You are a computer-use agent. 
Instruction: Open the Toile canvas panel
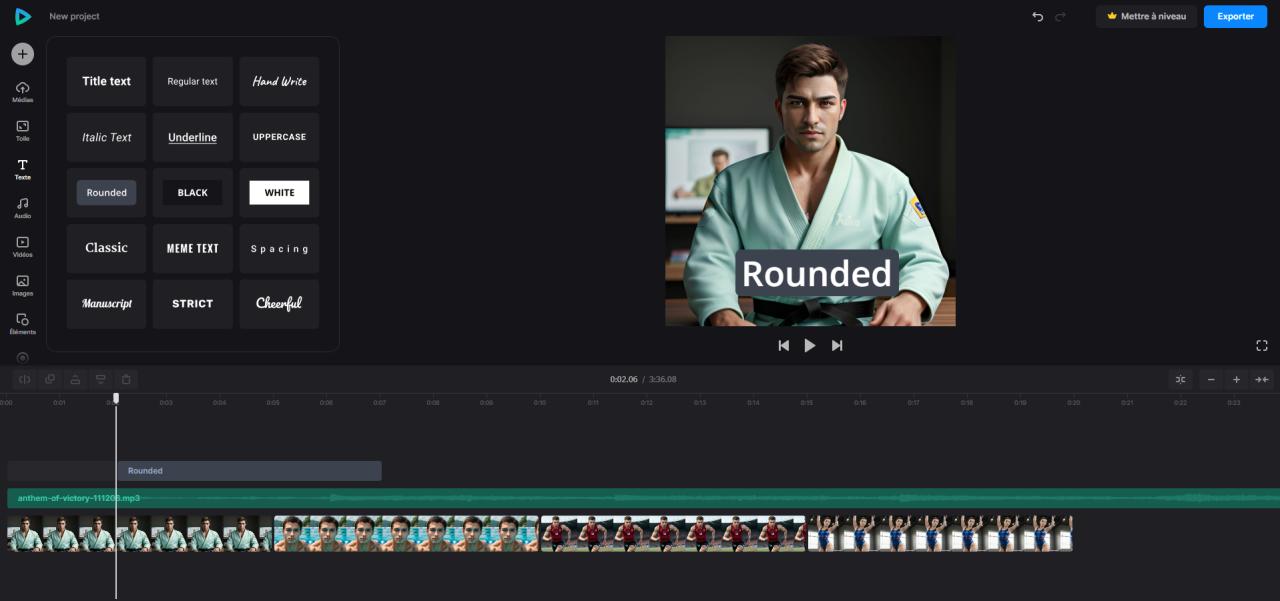(x=22, y=131)
